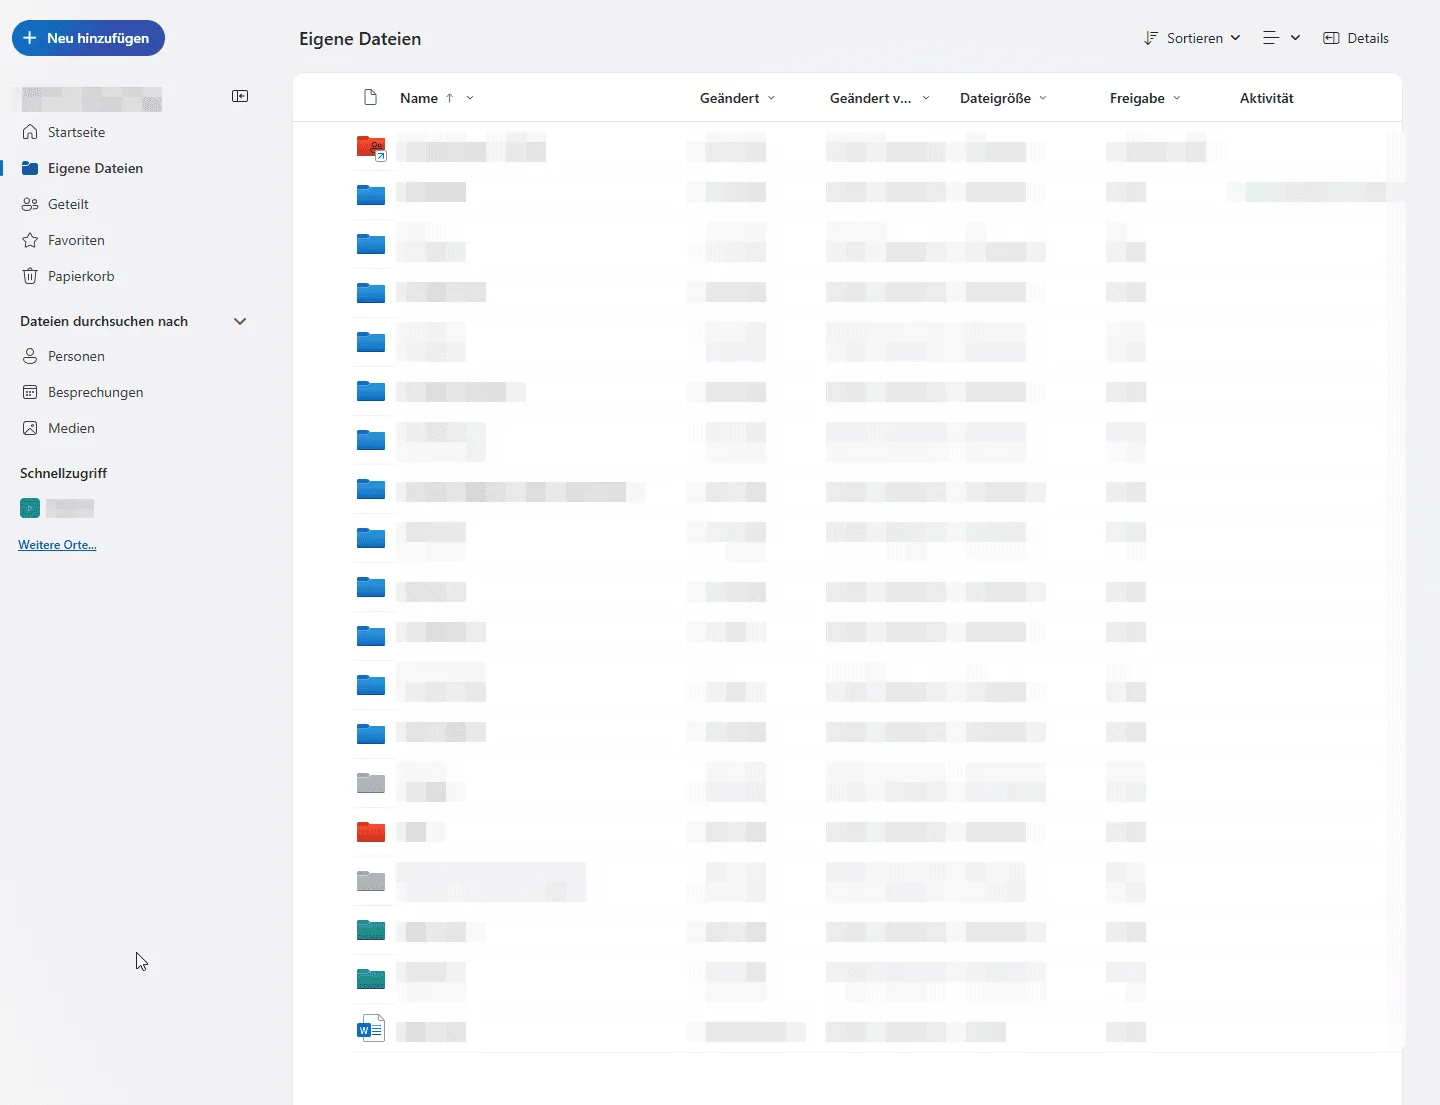1440x1105 pixels.
Task: Collapse the Dateien durchsuchen nach section
Action: tap(240, 321)
